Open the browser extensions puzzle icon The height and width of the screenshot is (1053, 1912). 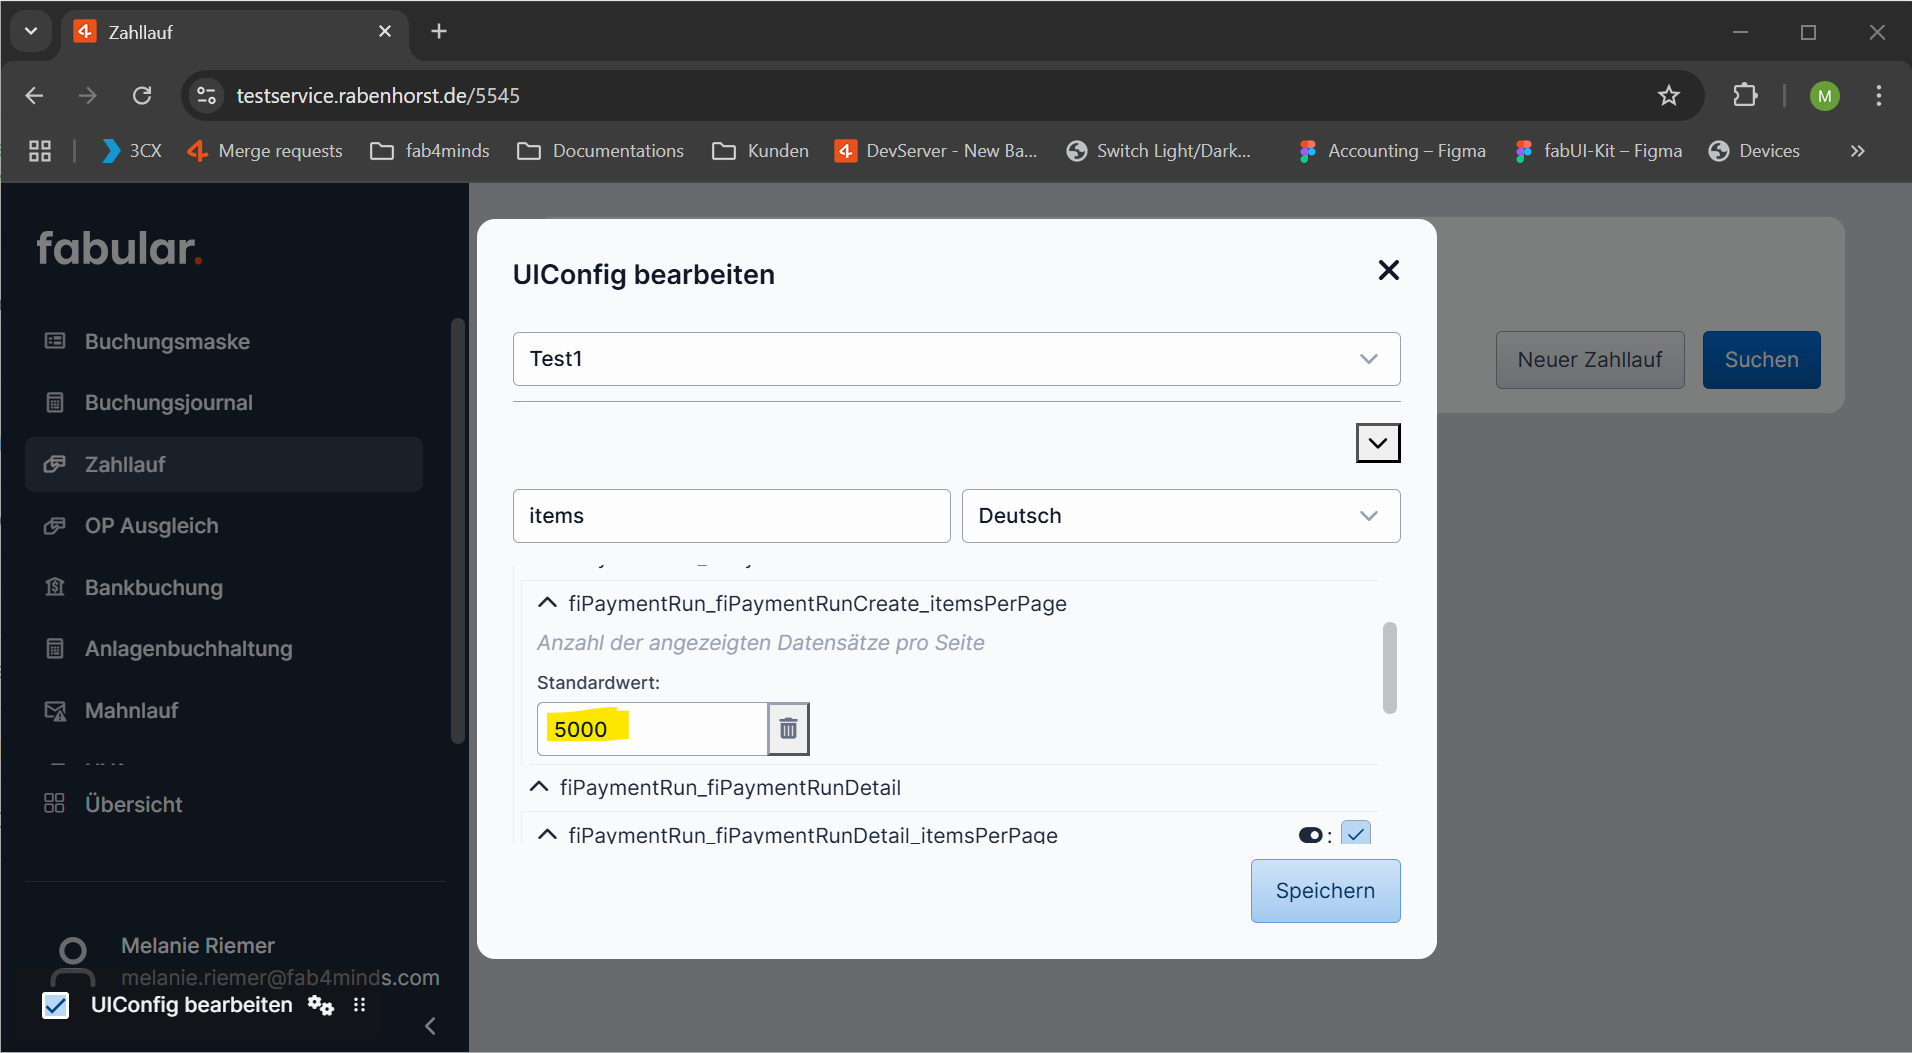click(1744, 96)
